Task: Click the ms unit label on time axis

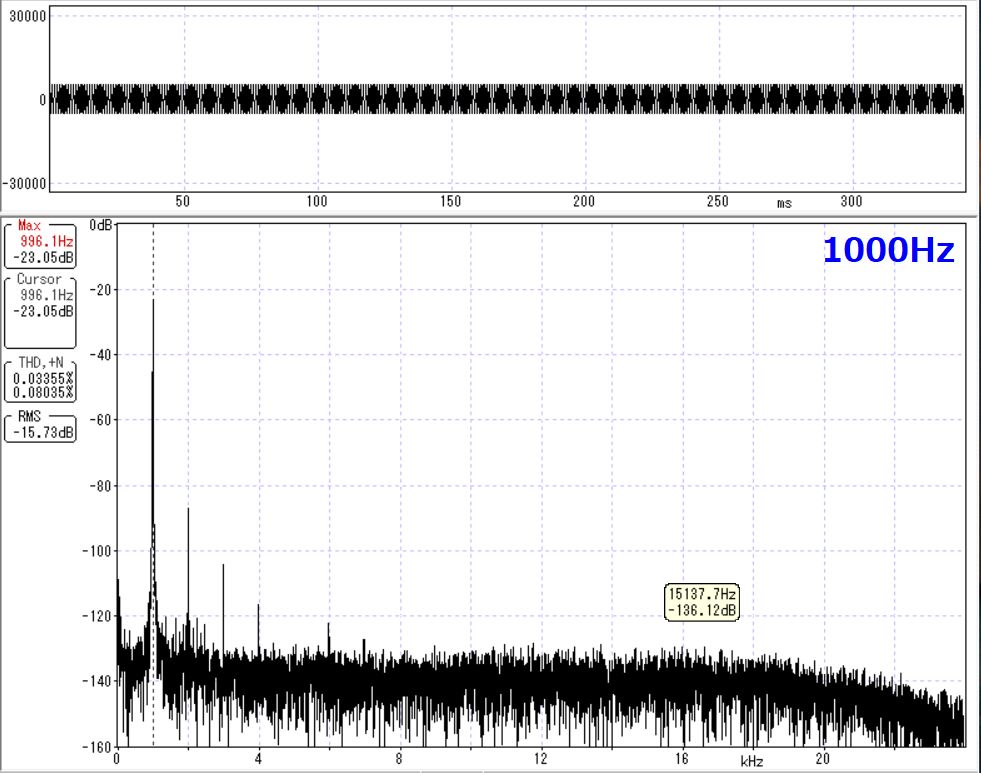Action: (784, 203)
